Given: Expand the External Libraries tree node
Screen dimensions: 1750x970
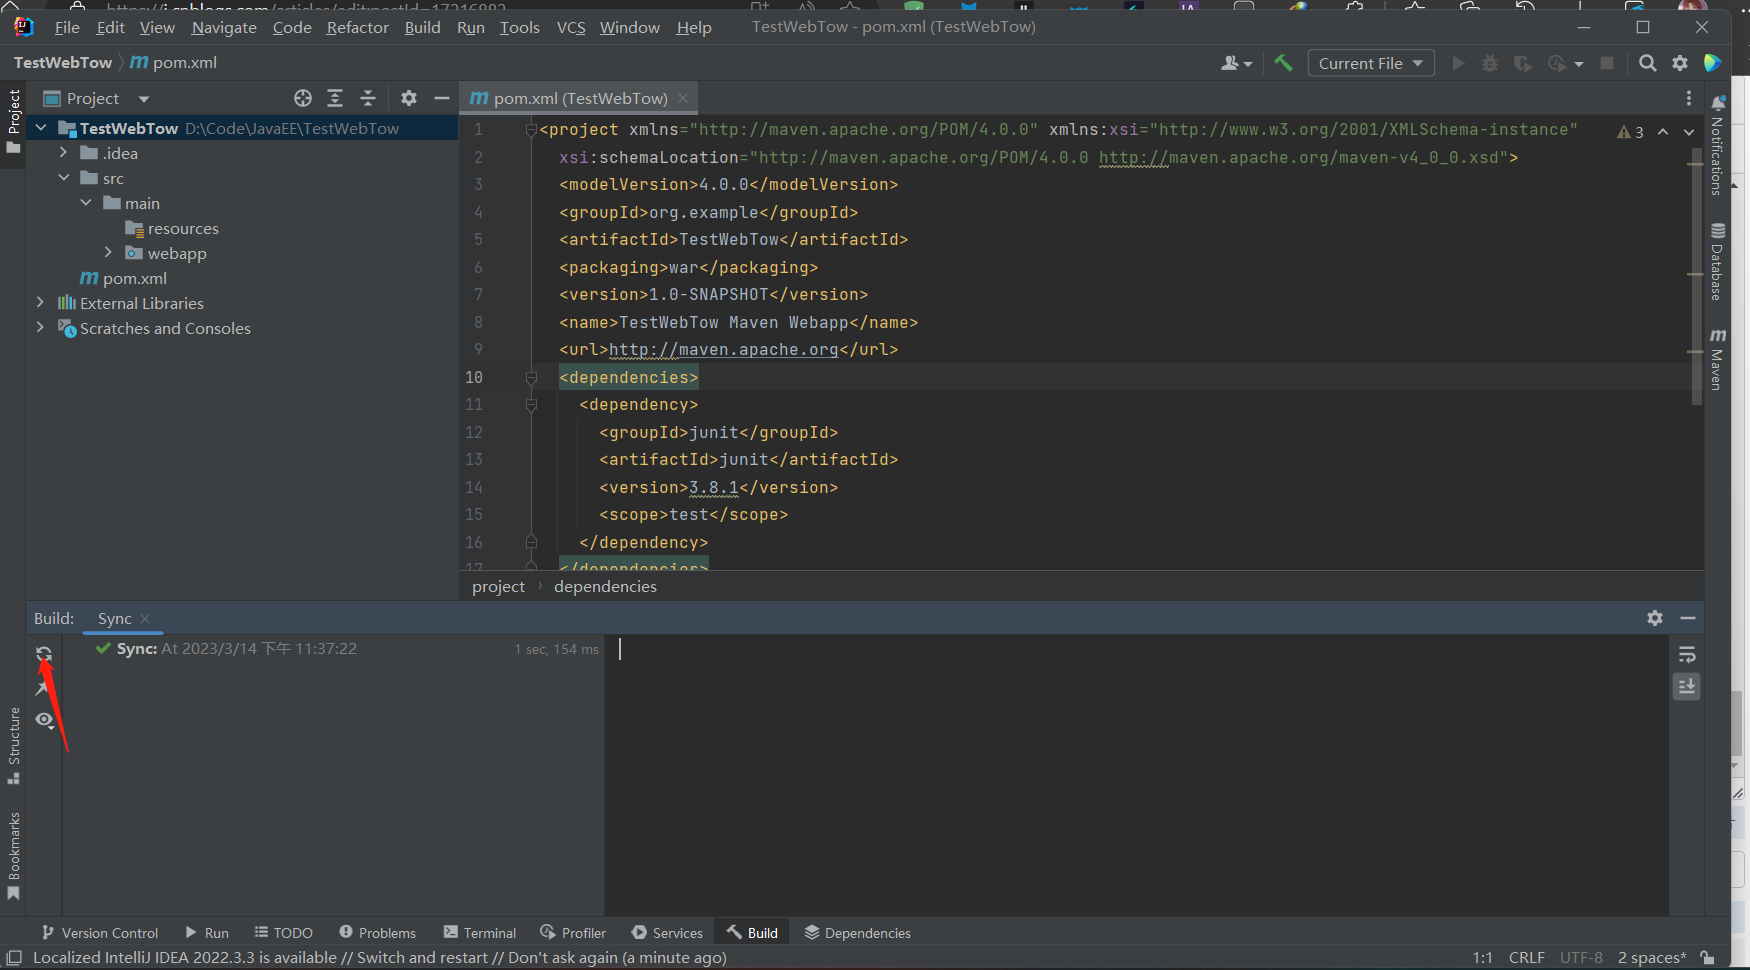Looking at the screenshot, I should coord(40,303).
